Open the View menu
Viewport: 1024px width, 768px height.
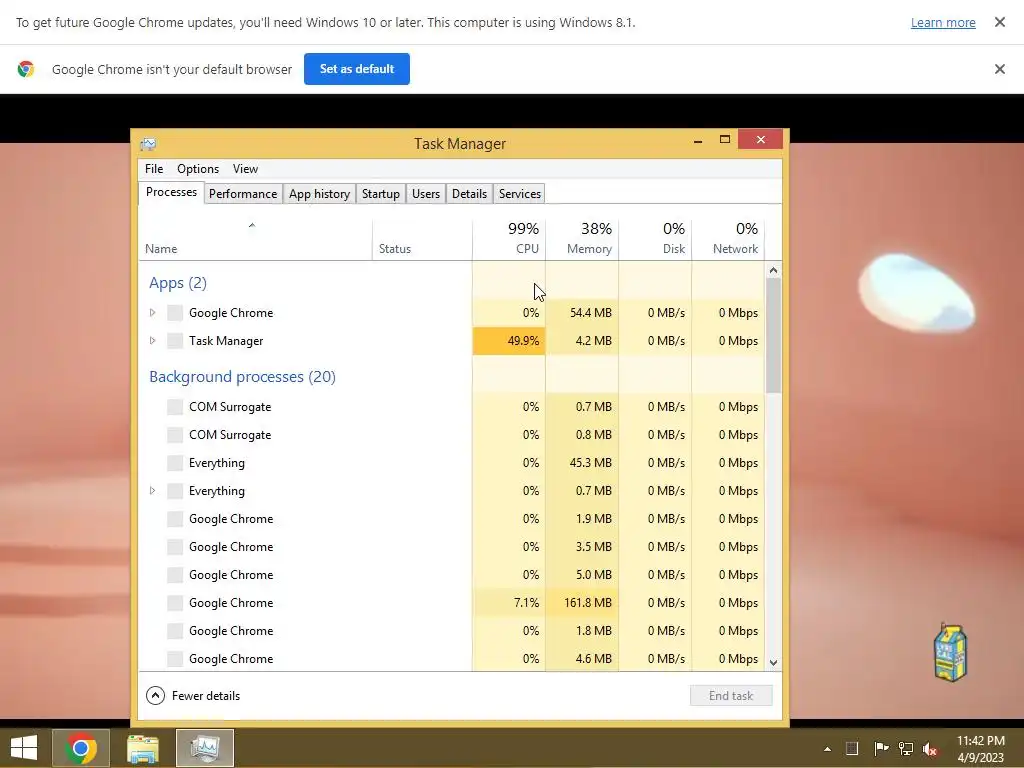[246, 168]
